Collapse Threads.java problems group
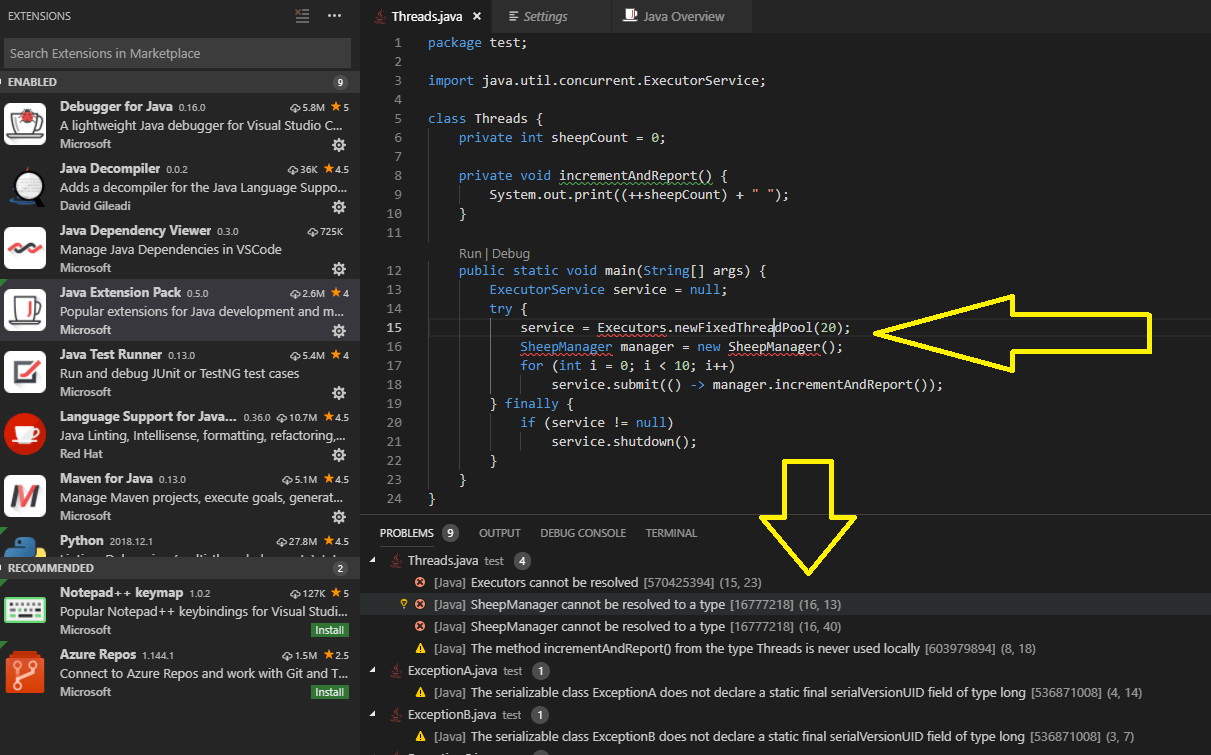 [373, 561]
